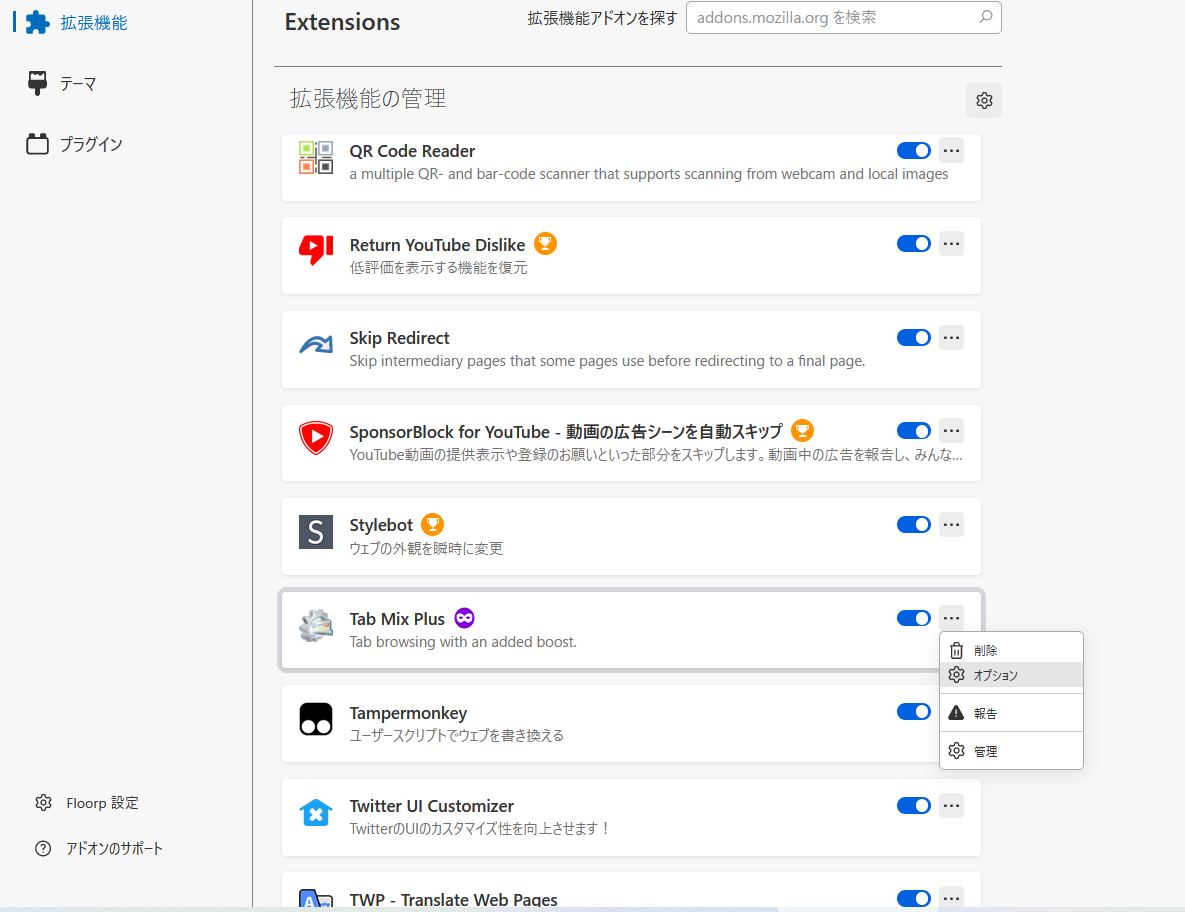1185x912 pixels.
Task: Open the three-dot menu for Tampermonkey
Action: (x=951, y=711)
